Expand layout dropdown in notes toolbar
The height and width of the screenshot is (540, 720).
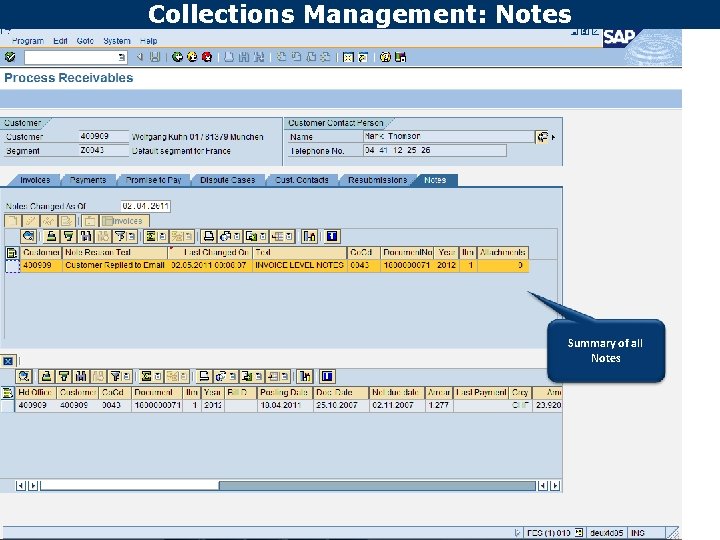289,236
